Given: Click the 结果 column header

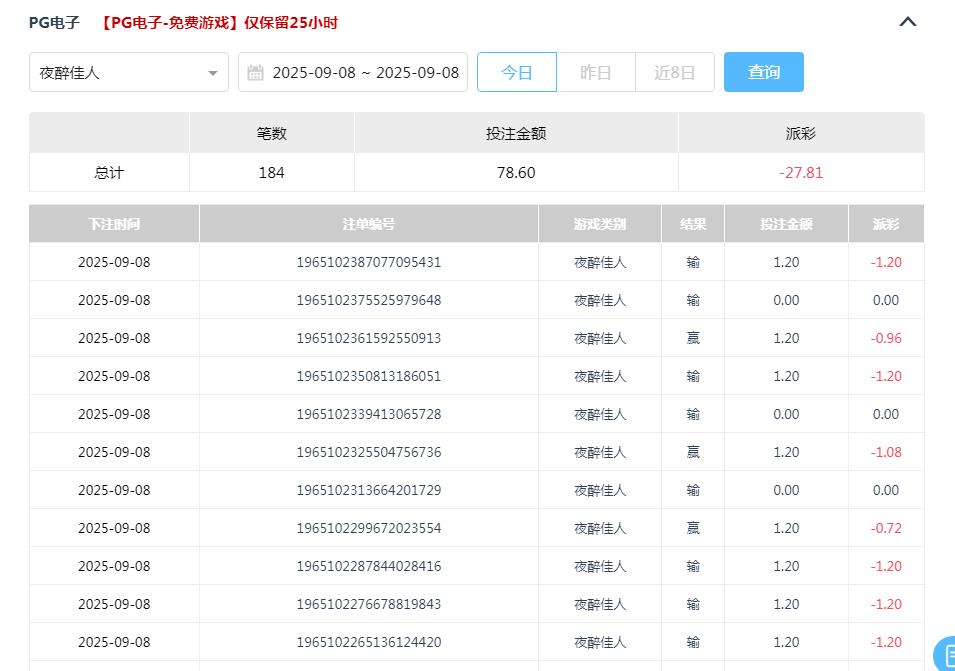Looking at the screenshot, I should pyautogui.click(x=693, y=223).
